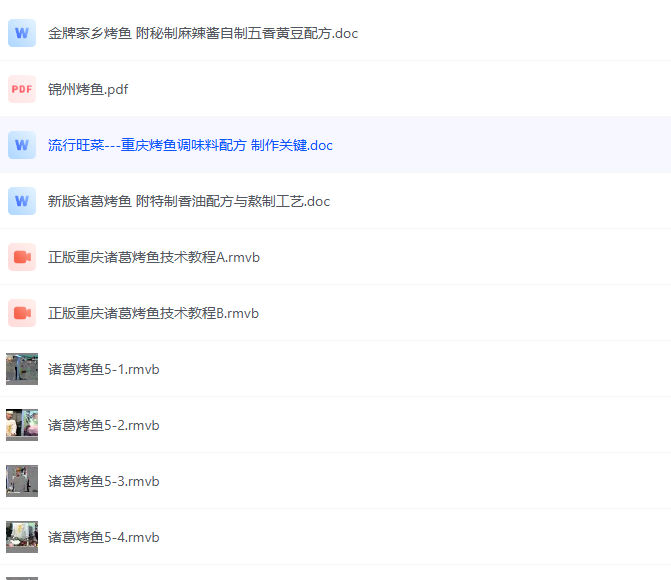Open the 诸葛烤鱼5-4.rmvb file name
This screenshot has width=671, height=580.
click(x=104, y=537)
